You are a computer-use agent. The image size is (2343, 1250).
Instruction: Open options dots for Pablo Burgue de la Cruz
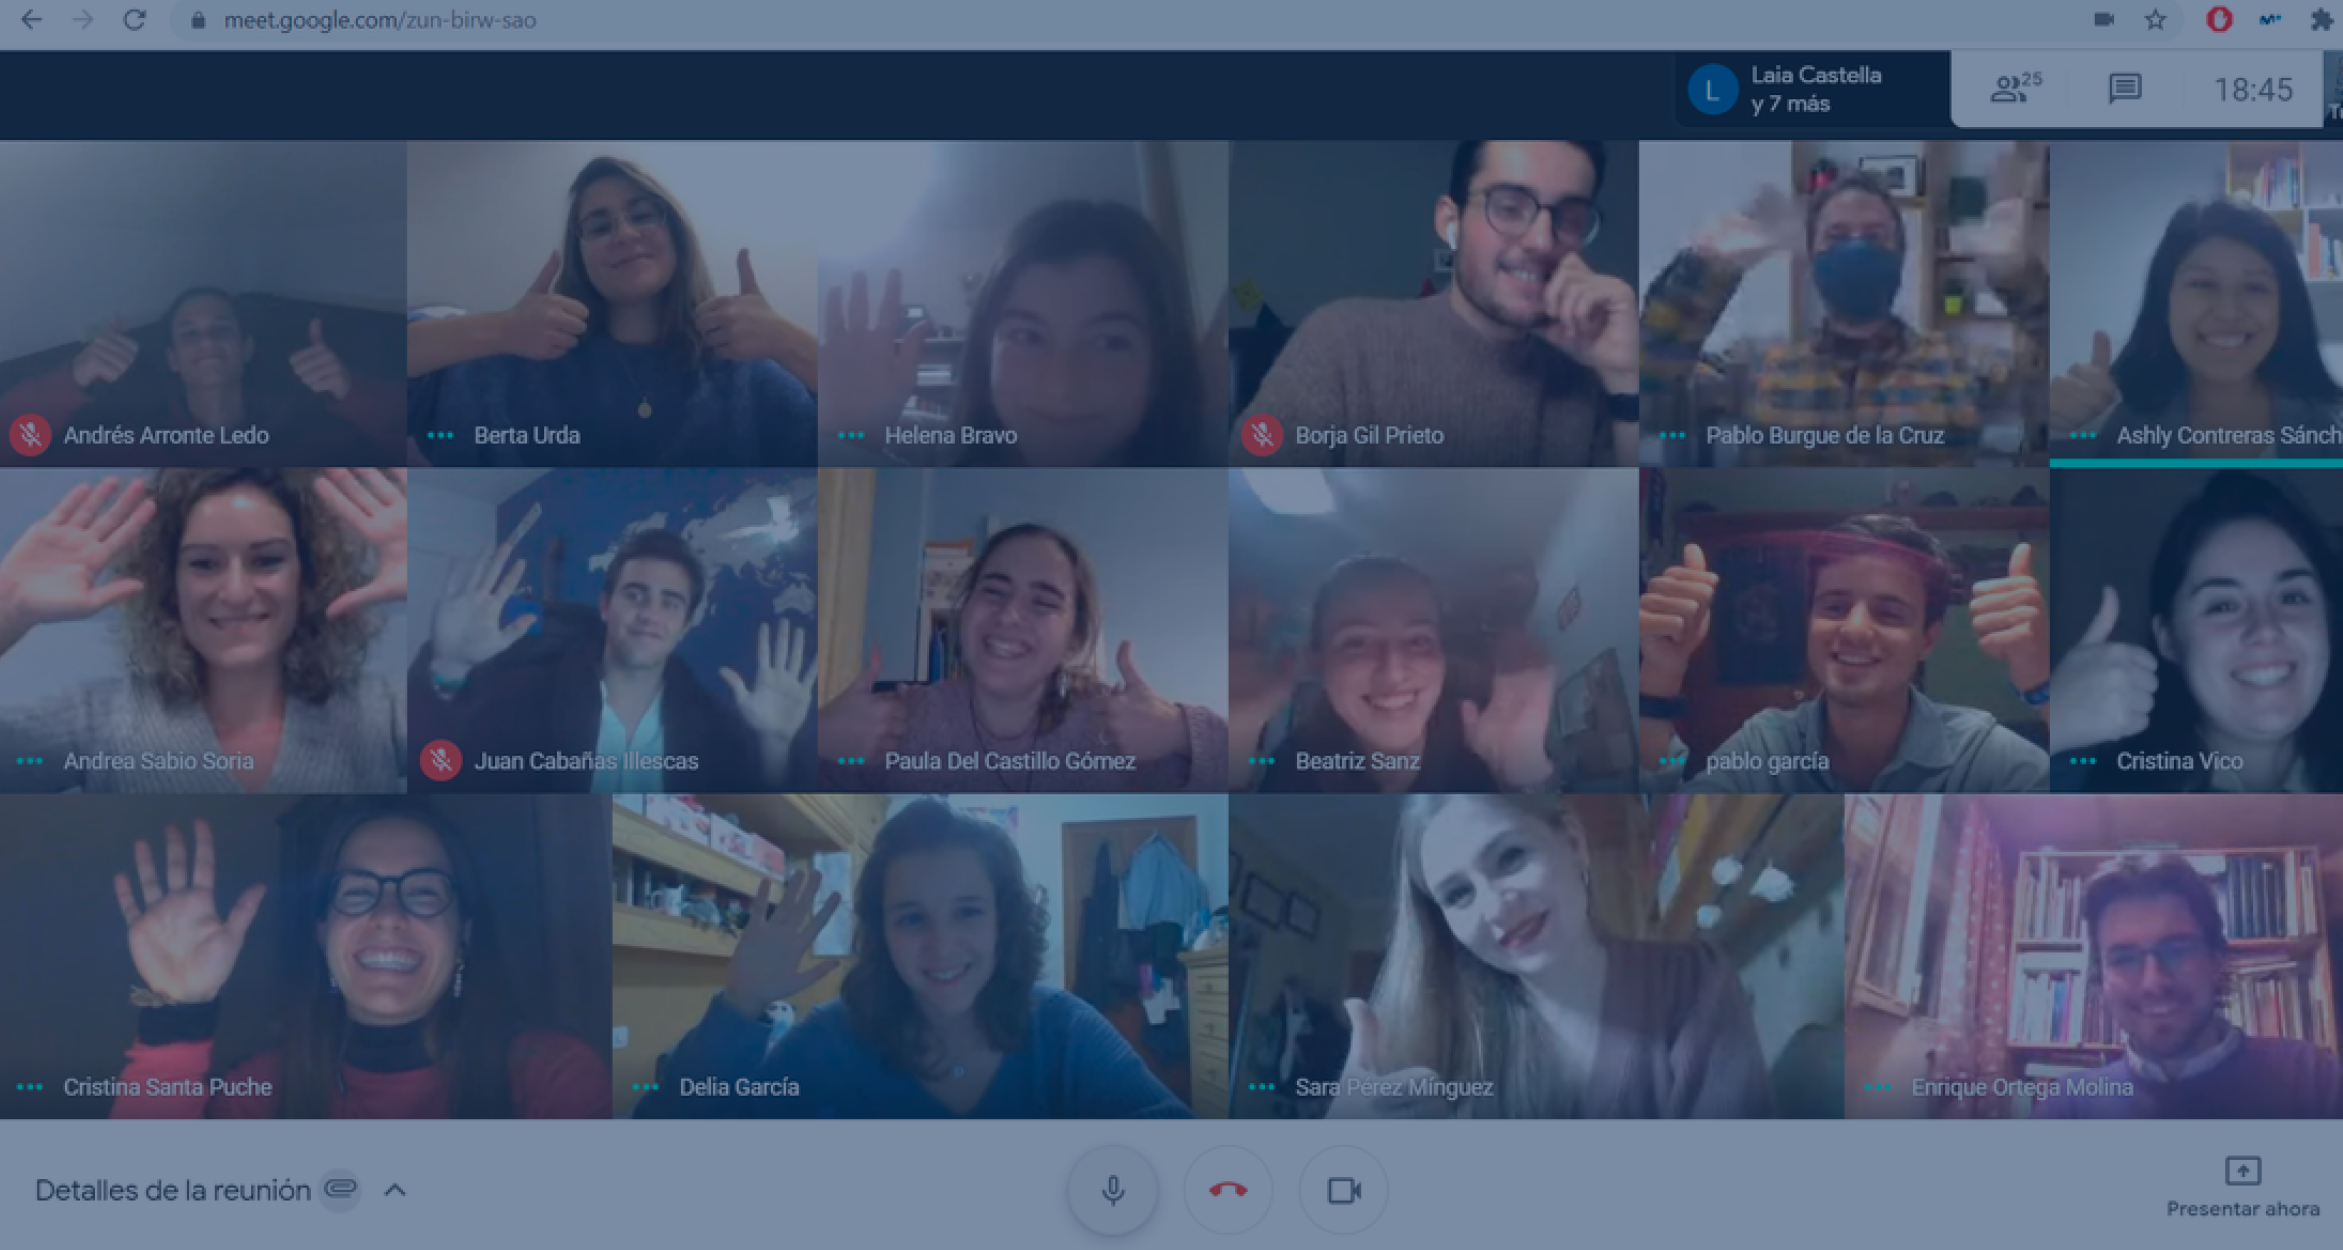[1672, 435]
